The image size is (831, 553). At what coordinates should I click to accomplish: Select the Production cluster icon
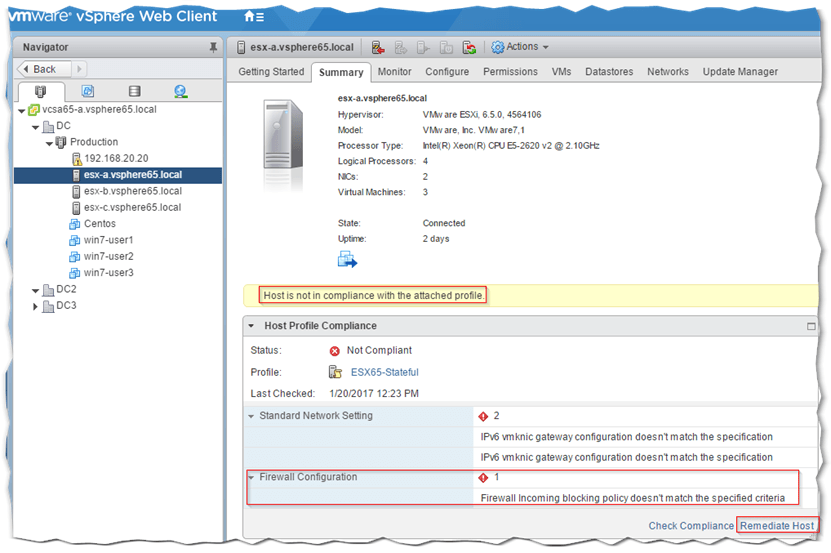[x=61, y=142]
